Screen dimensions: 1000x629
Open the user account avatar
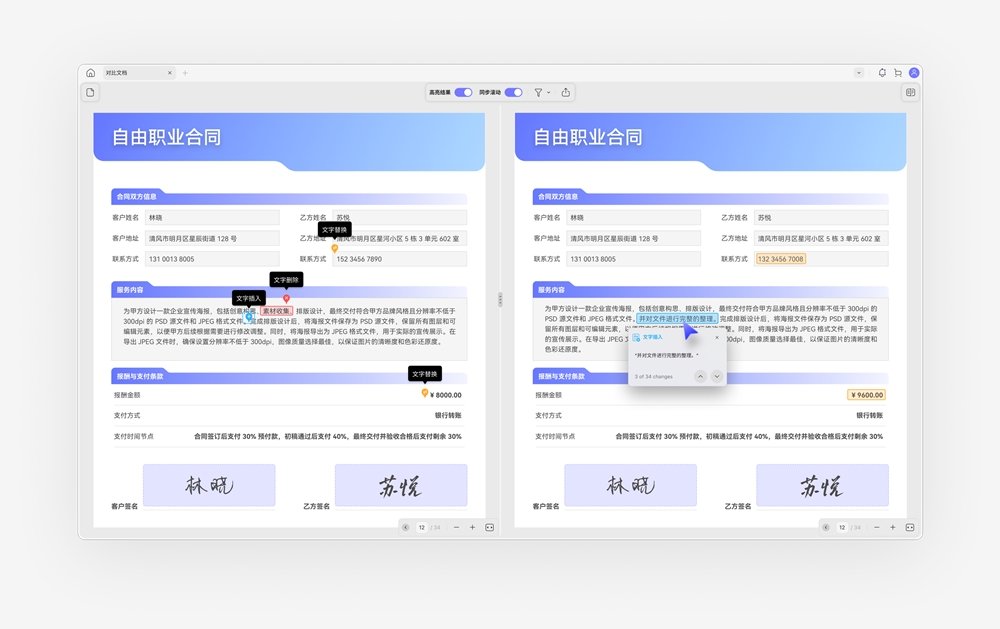pos(914,73)
